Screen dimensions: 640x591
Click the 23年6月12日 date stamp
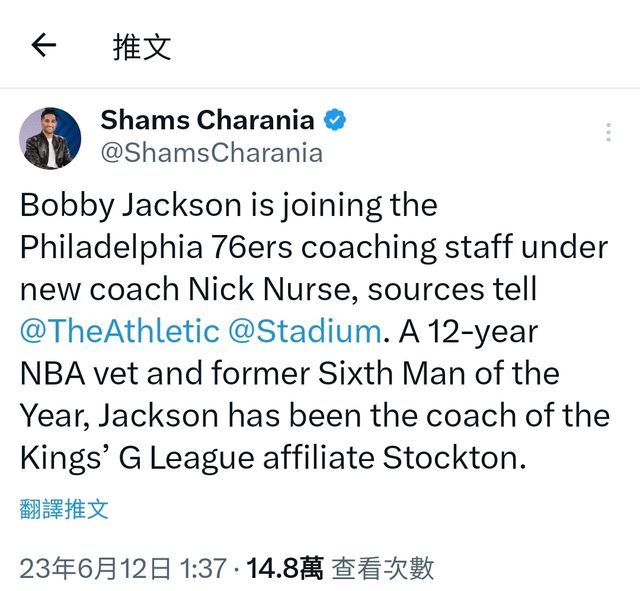point(95,569)
